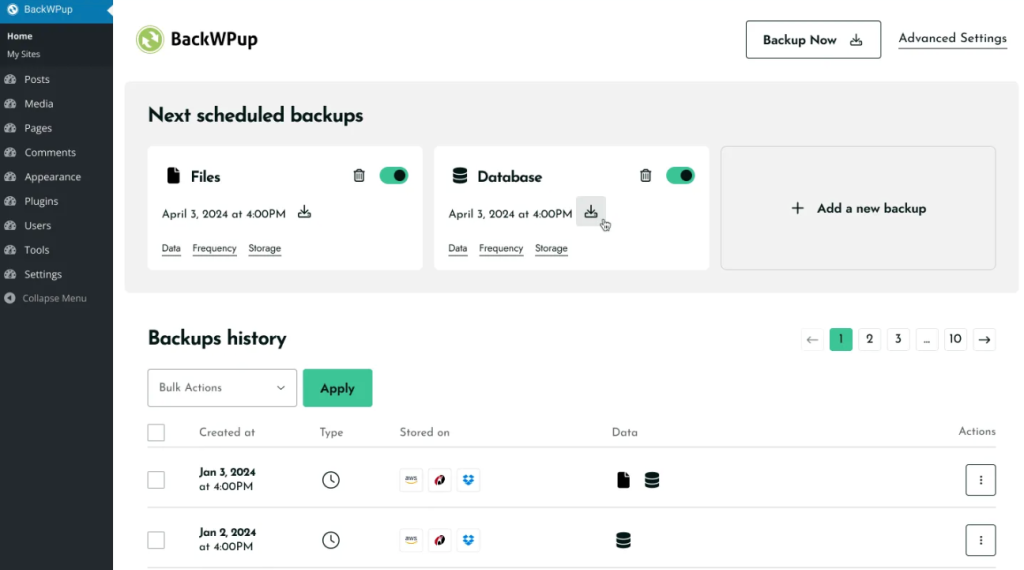Open the Database backup Storage link

pyautogui.click(x=551, y=249)
